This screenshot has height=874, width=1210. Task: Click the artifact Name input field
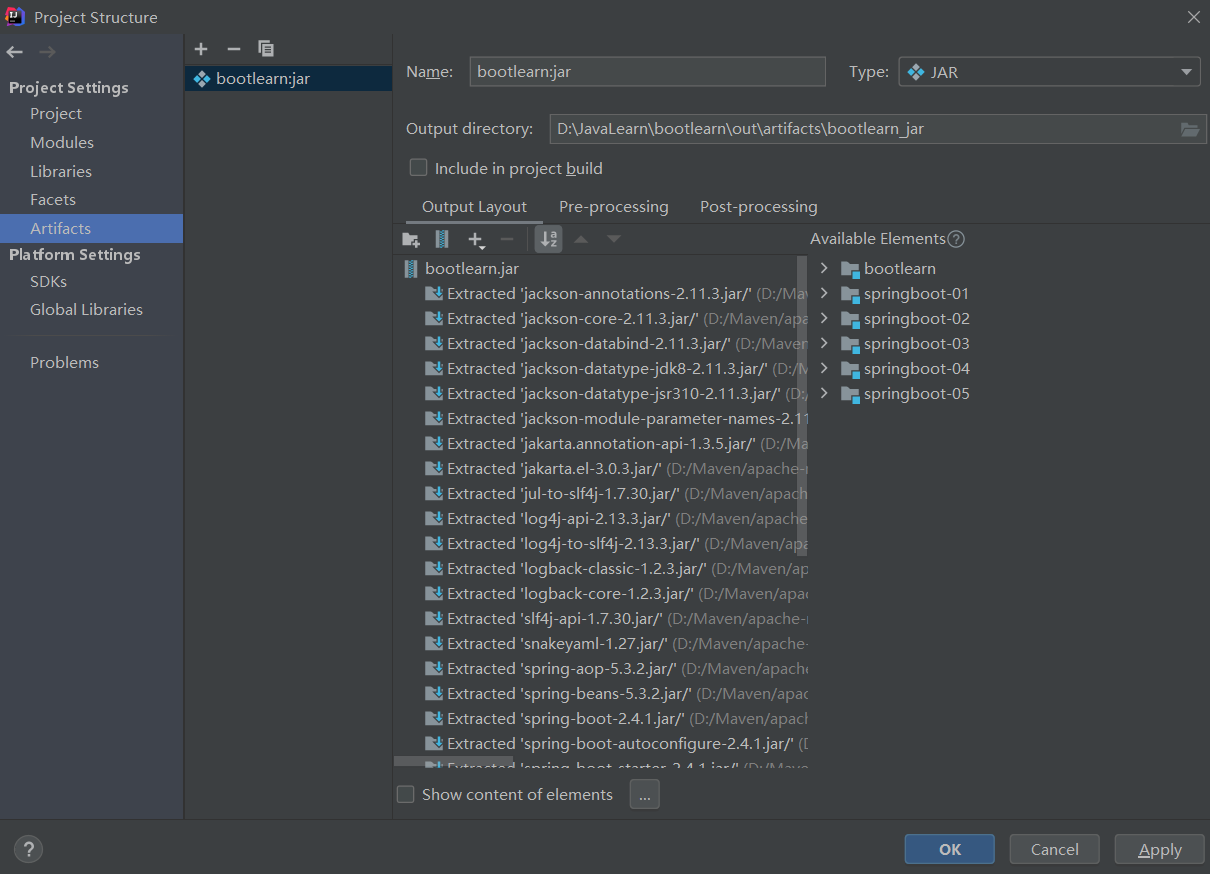tap(647, 72)
